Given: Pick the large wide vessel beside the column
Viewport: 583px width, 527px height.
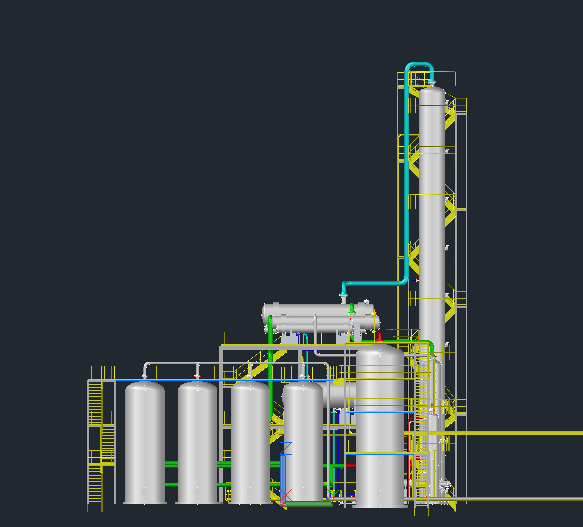Looking at the screenshot, I should pyautogui.click(x=380, y=426).
